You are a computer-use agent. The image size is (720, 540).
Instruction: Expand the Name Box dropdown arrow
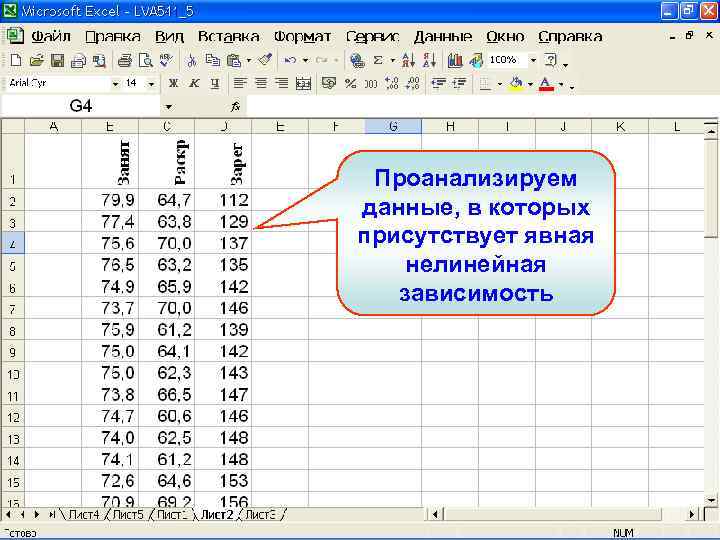[169, 107]
